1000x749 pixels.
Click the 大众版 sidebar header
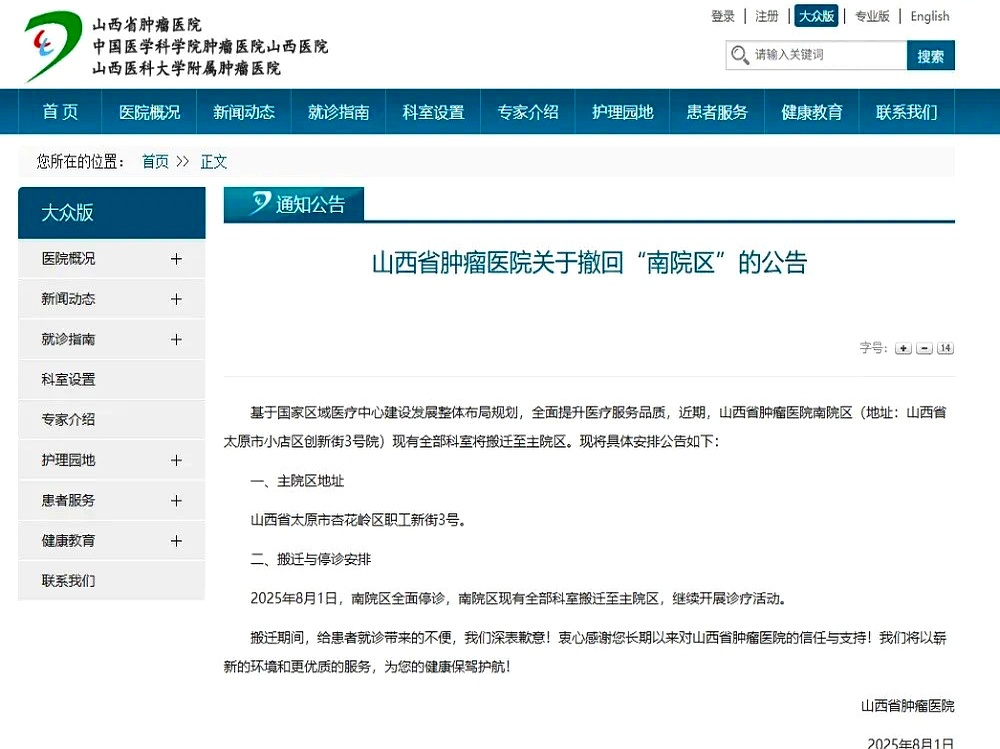[112, 212]
